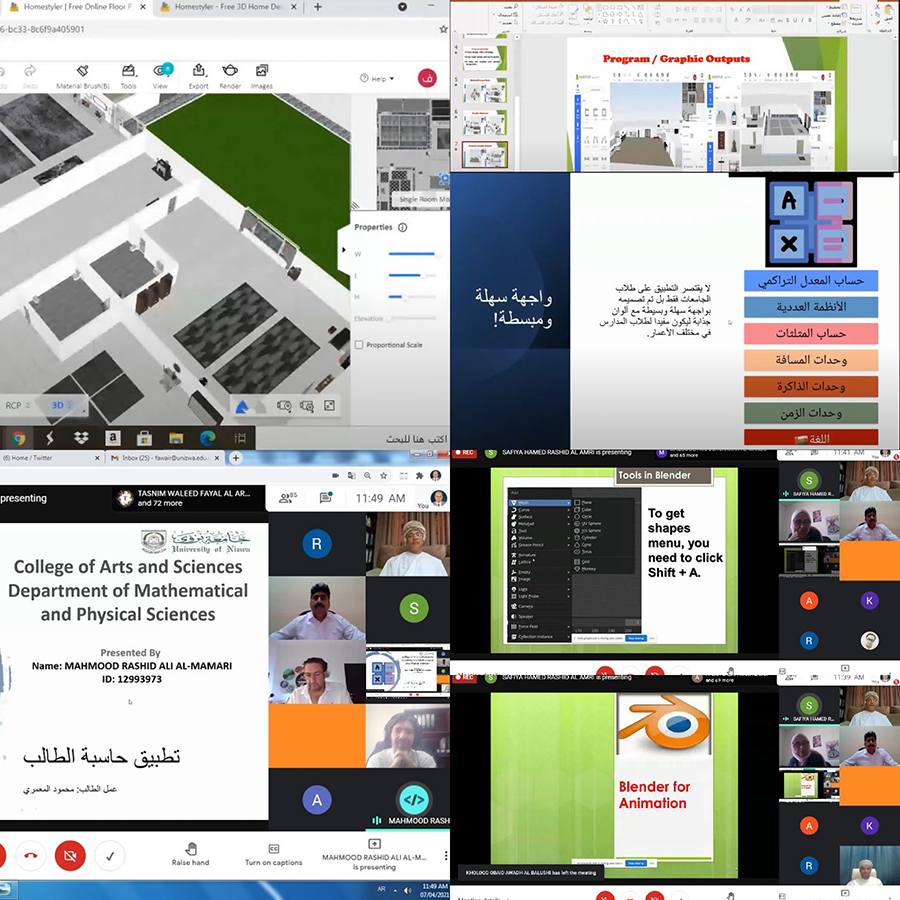The image size is (900, 900).
Task: Open Microsoft Edge from the taskbar
Action: (x=207, y=439)
